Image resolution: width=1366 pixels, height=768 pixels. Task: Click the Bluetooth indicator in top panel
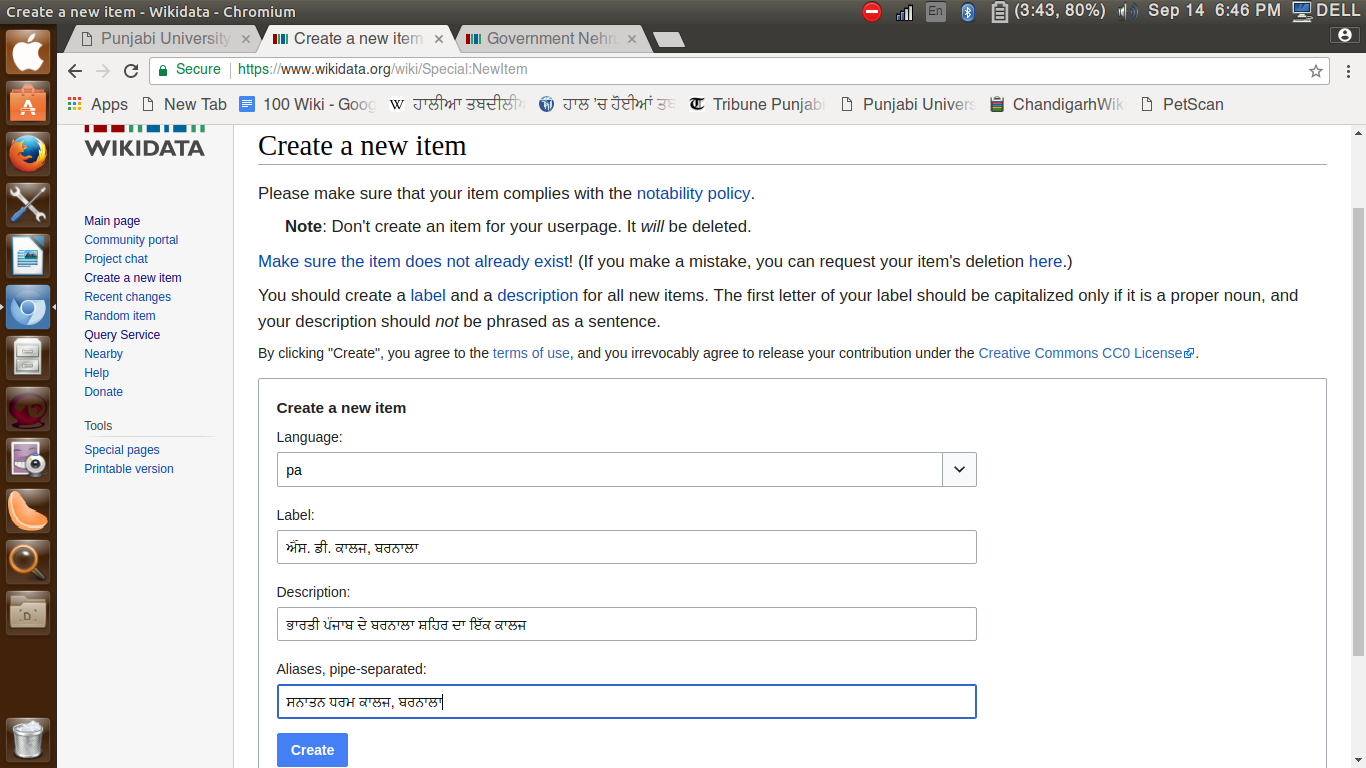pos(967,12)
